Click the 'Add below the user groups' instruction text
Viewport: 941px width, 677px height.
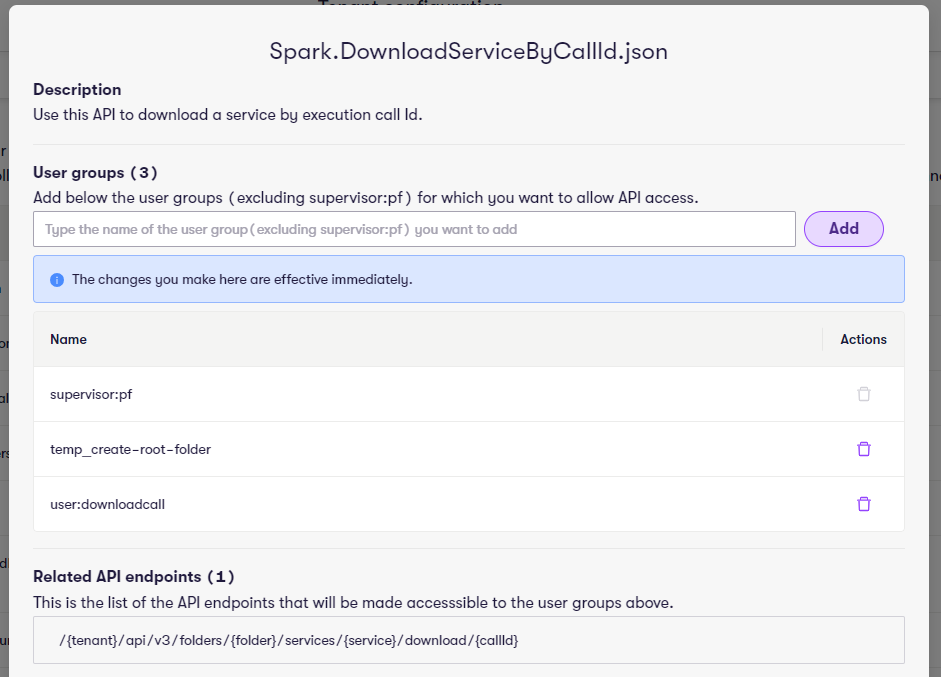click(x=365, y=198)
